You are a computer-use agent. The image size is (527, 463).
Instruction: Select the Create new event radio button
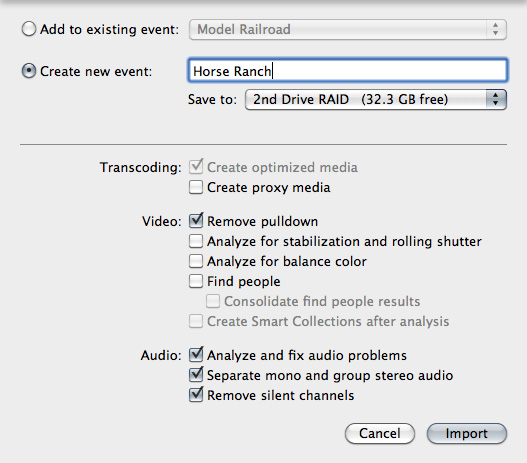pyautogui.click(x=29, y=71)
